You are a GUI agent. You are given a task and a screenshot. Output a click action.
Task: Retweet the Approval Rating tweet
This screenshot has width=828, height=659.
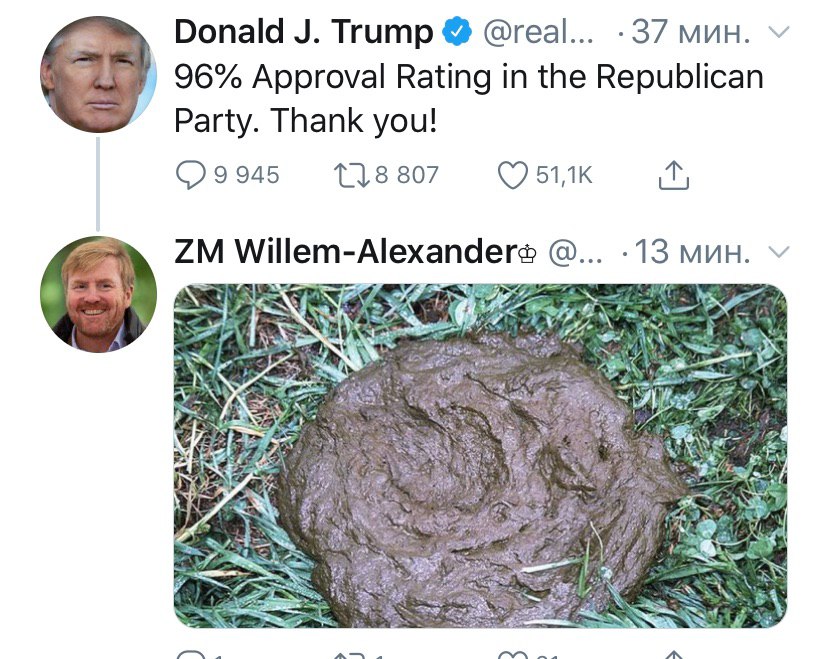pos(351,176)
